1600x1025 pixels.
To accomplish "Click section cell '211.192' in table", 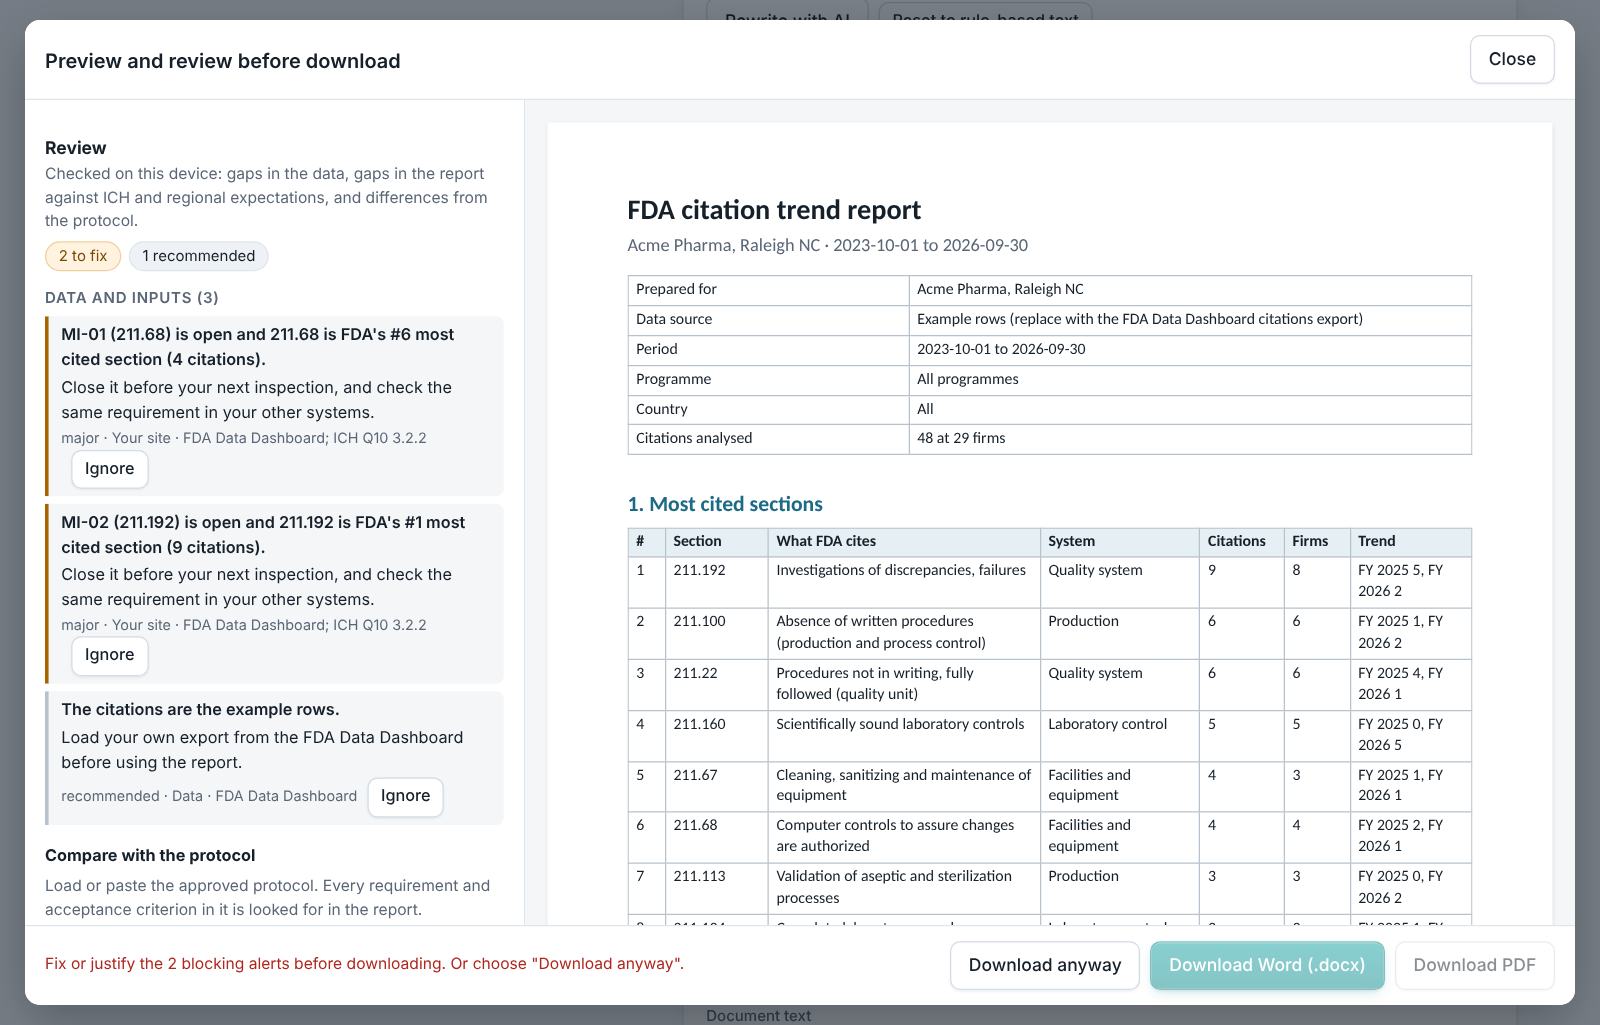I will (x=716, y=581).
